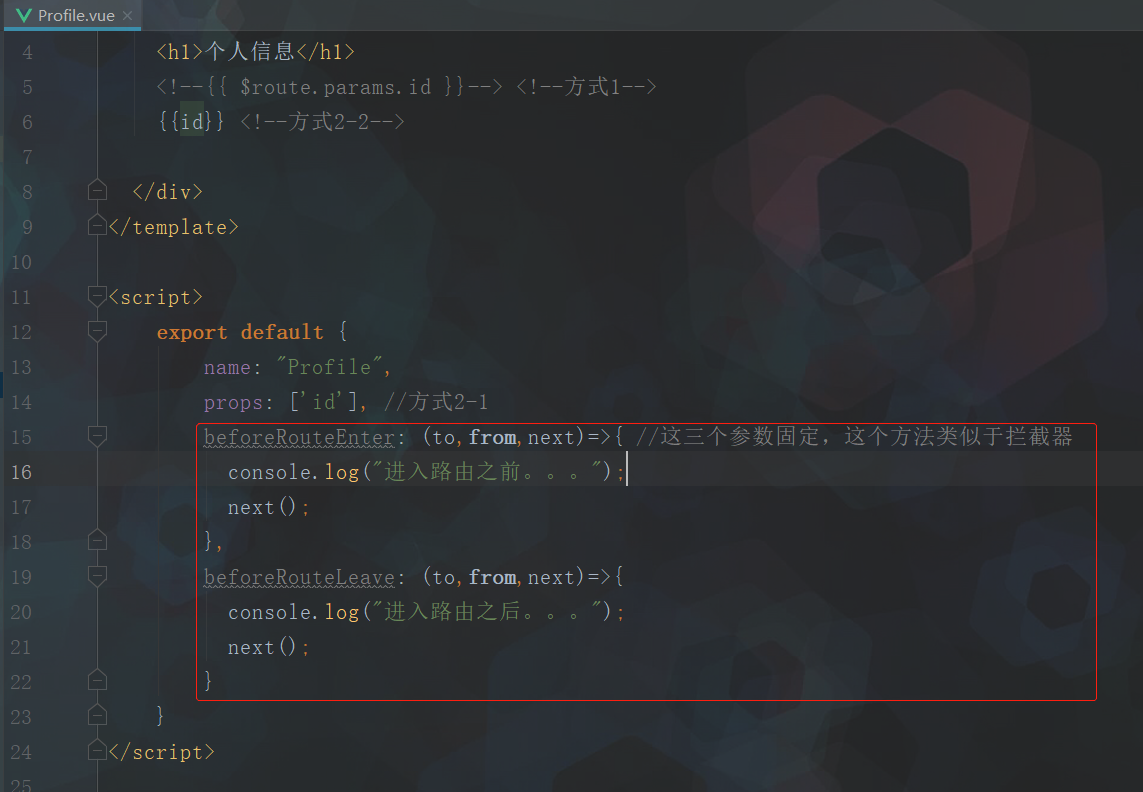Click the from parameter on line 15
This screenshot has height=792, width=1143.
tap(493, 437)
